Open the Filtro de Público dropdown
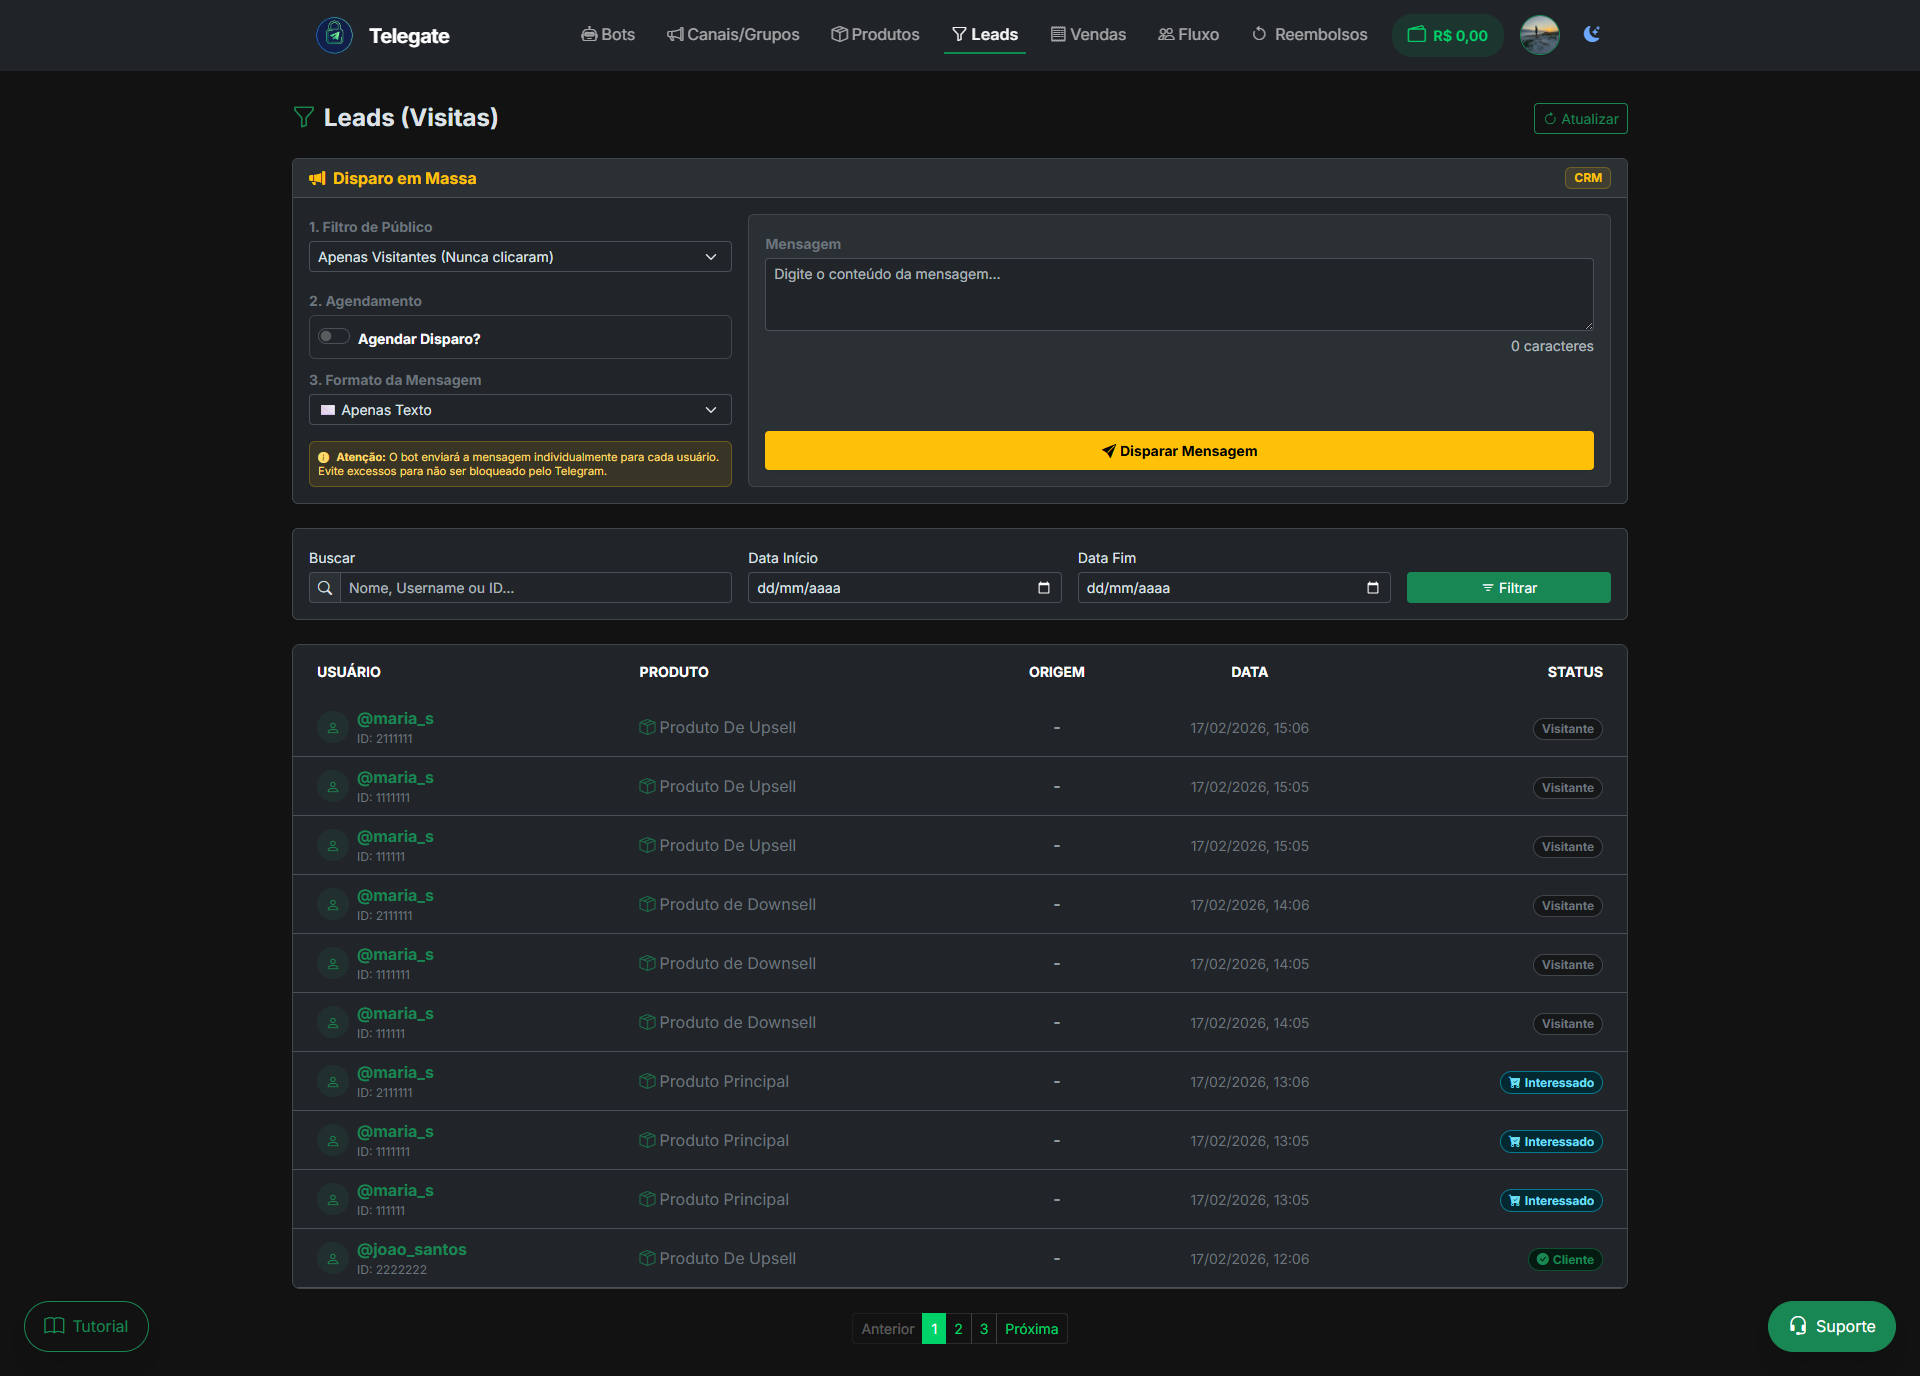This screenshot has height=1376, width=1920. pos(519,257)
